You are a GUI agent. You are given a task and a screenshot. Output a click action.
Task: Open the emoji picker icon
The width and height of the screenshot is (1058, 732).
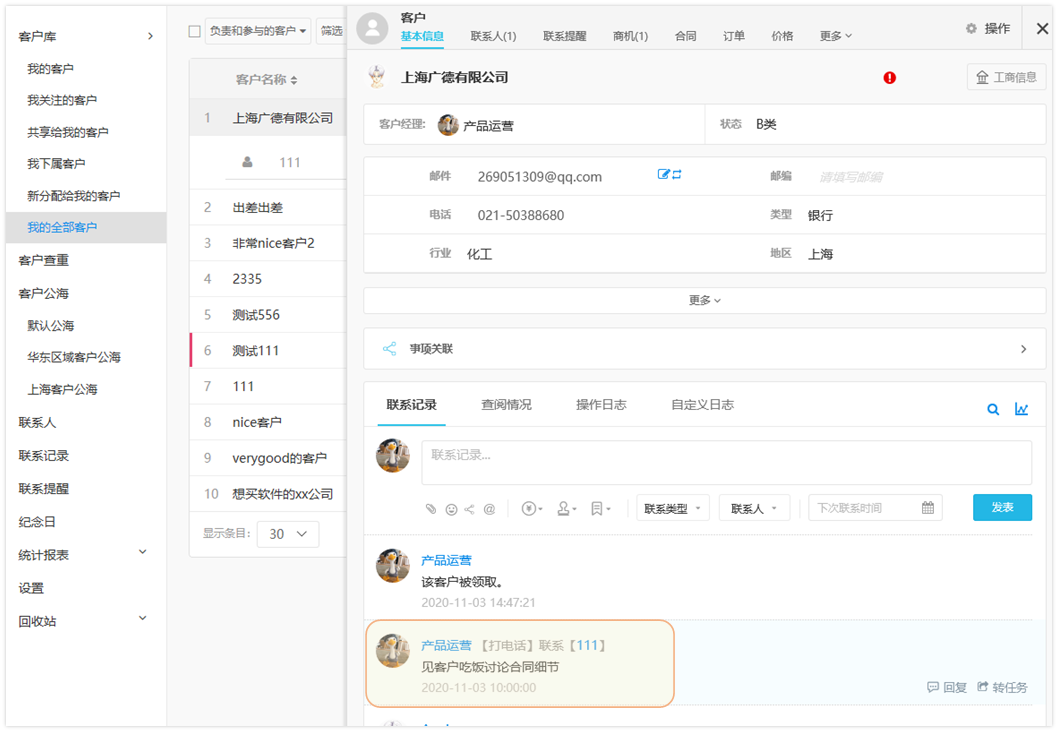click(451, 509)
